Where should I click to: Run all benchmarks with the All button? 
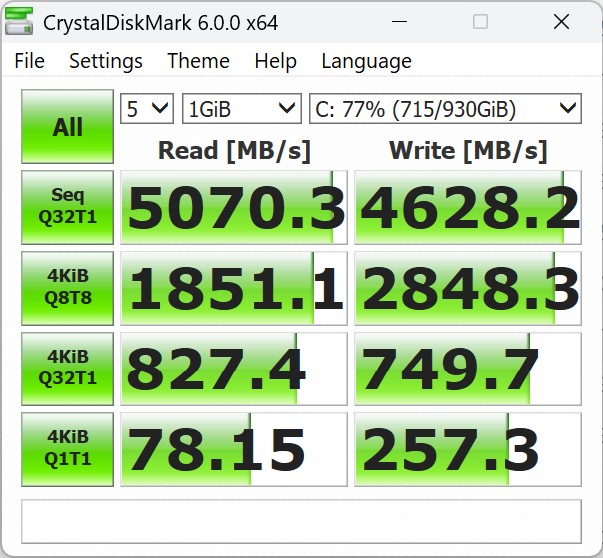tap(67, 127)
